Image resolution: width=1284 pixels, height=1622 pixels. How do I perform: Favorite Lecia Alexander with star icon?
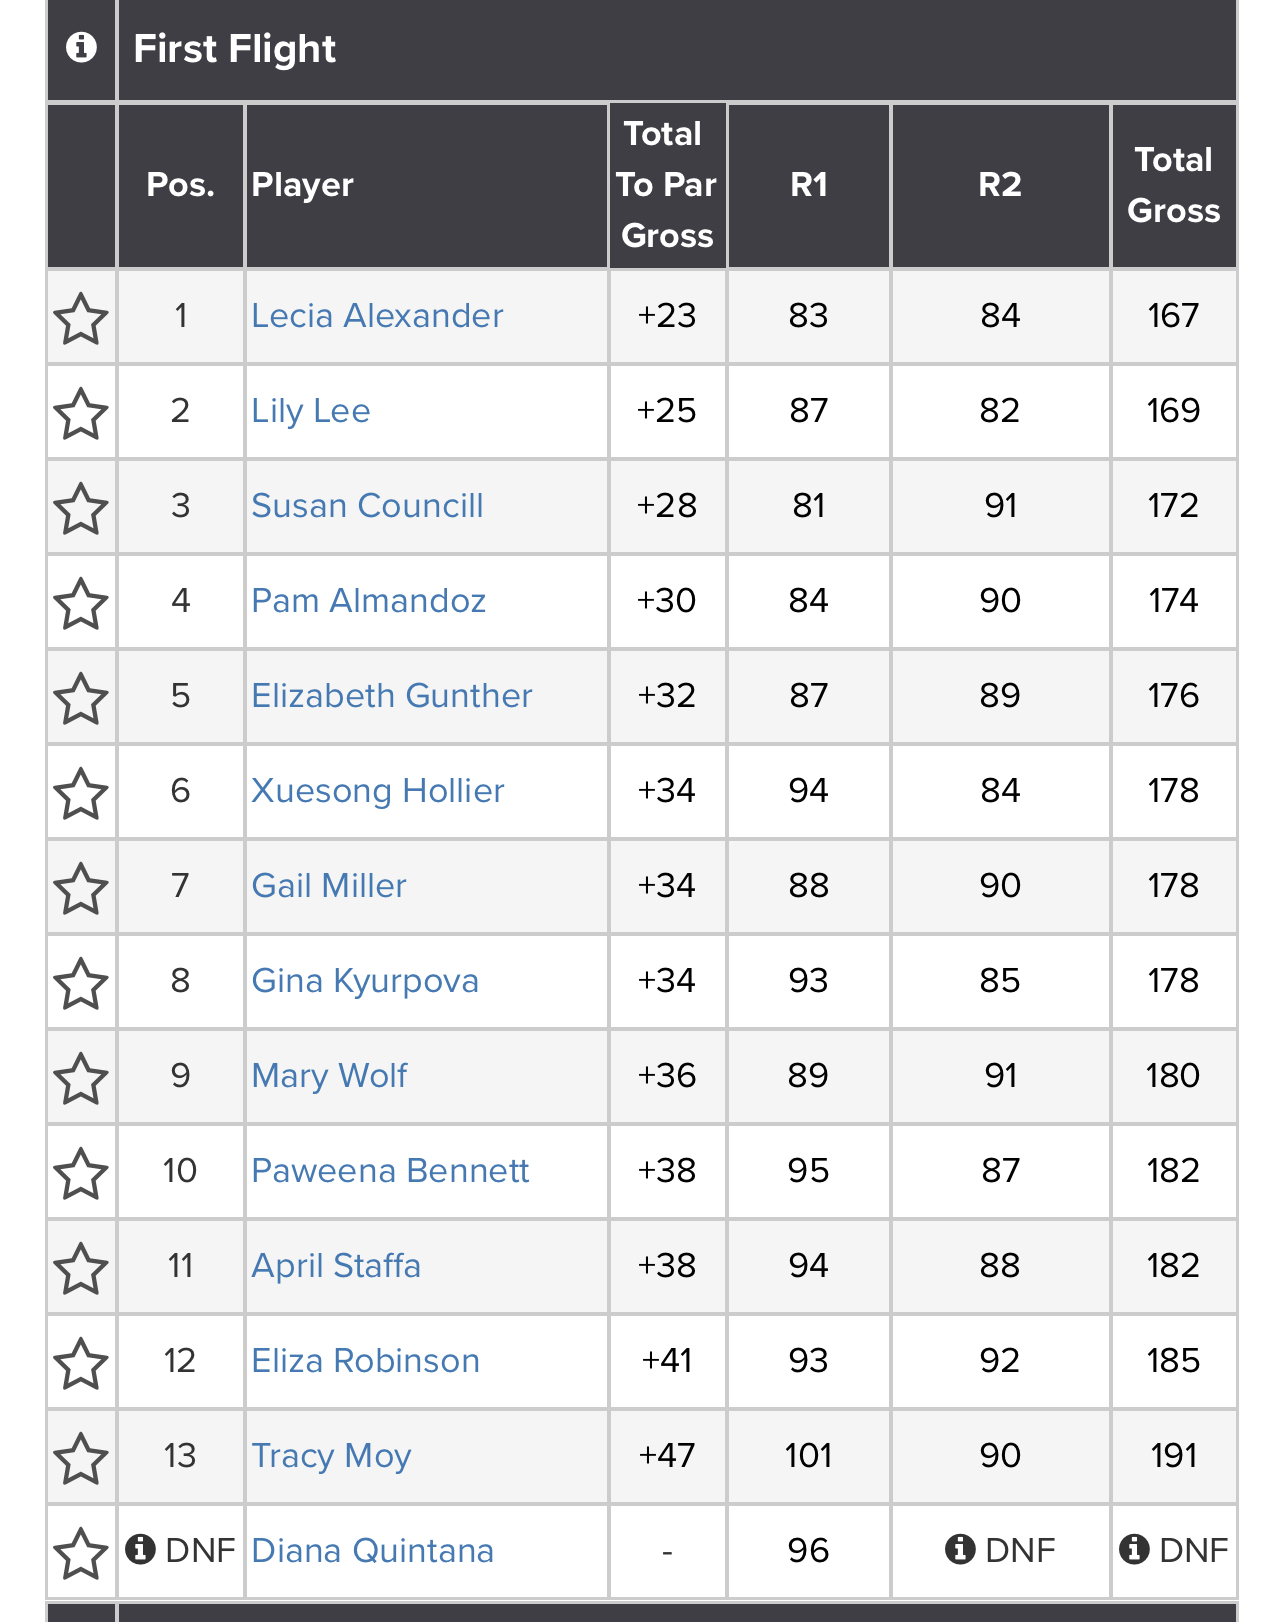[x=81, y=319]
